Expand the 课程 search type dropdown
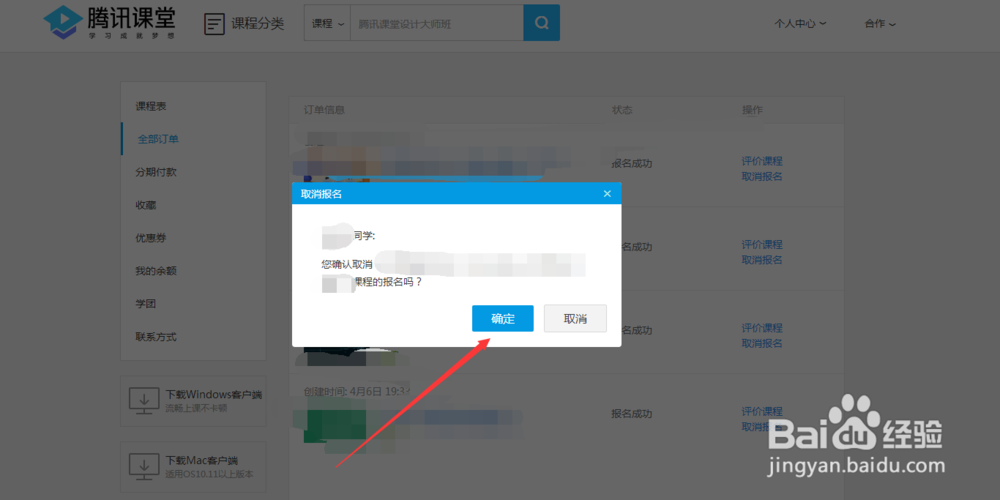 pos(327,24)
